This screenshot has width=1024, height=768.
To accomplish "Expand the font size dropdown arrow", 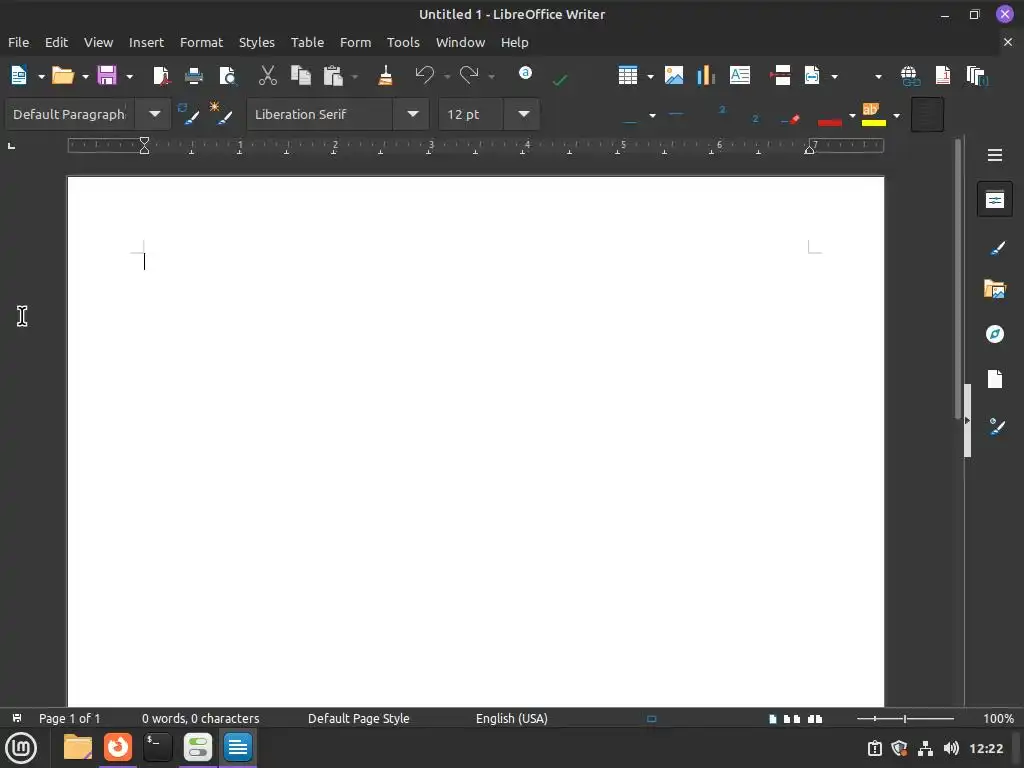I will (524, 114).
